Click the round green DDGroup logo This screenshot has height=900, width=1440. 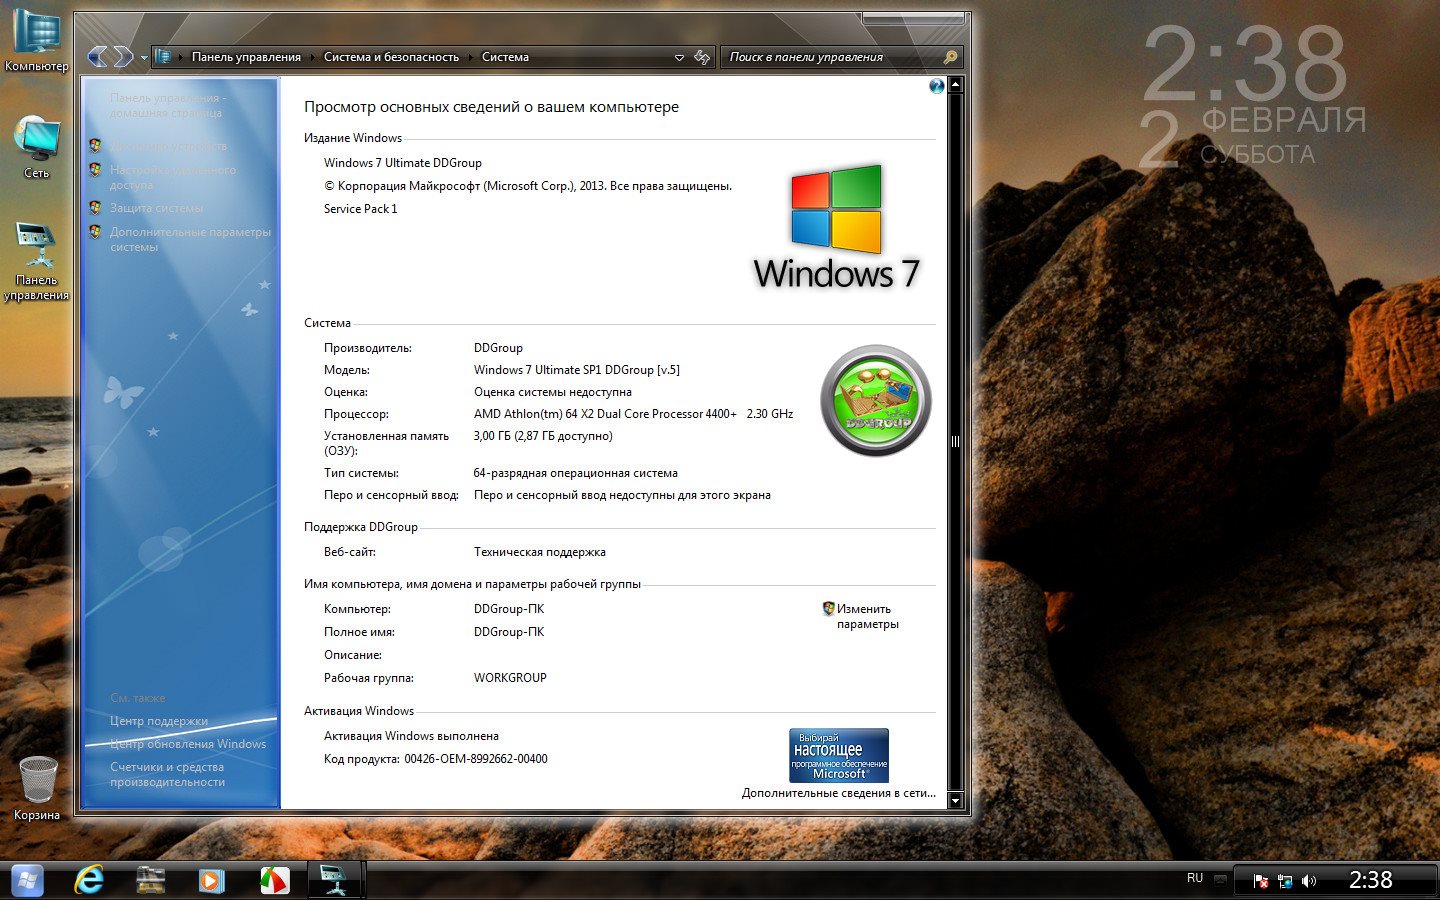coord(876,400)
